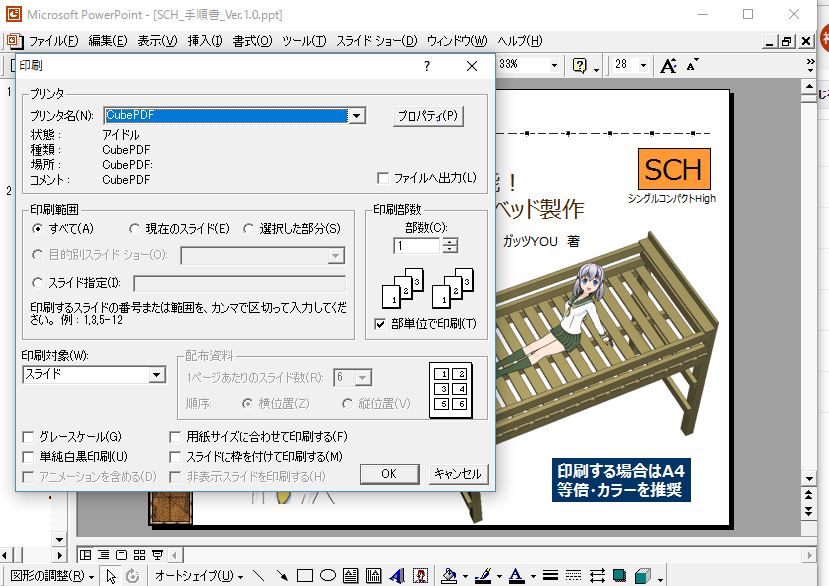Expand オートシェイプ(U) menu
Image resolution: width=829 pixels, height=586 pixels.
[x=199, y=575]
